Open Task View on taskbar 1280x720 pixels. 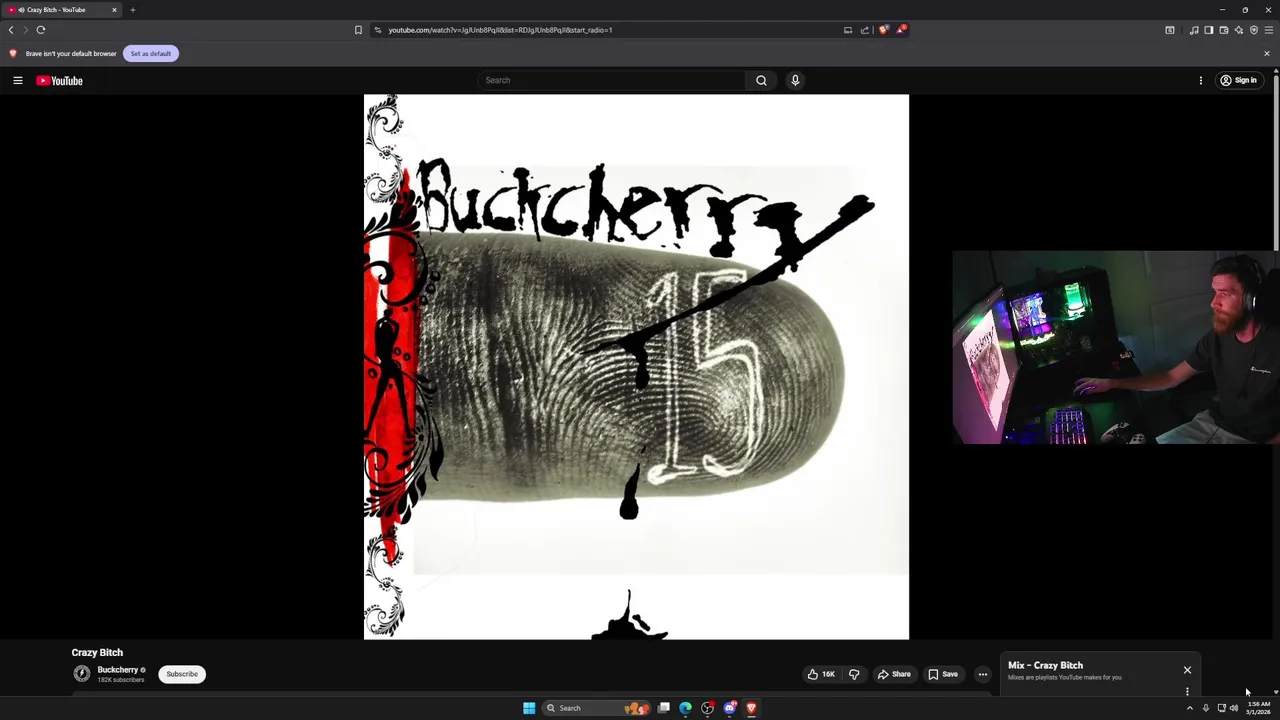pyautogui.click(x=663, y=708)
